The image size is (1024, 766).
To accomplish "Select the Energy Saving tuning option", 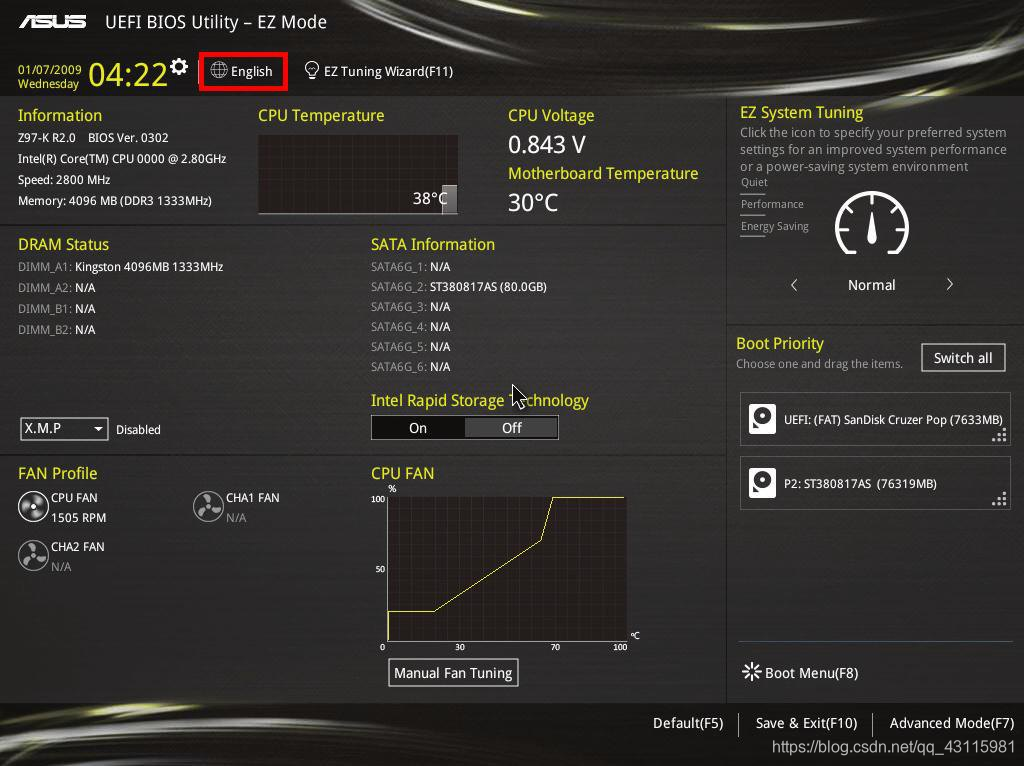I will click(x=775, y=227).
